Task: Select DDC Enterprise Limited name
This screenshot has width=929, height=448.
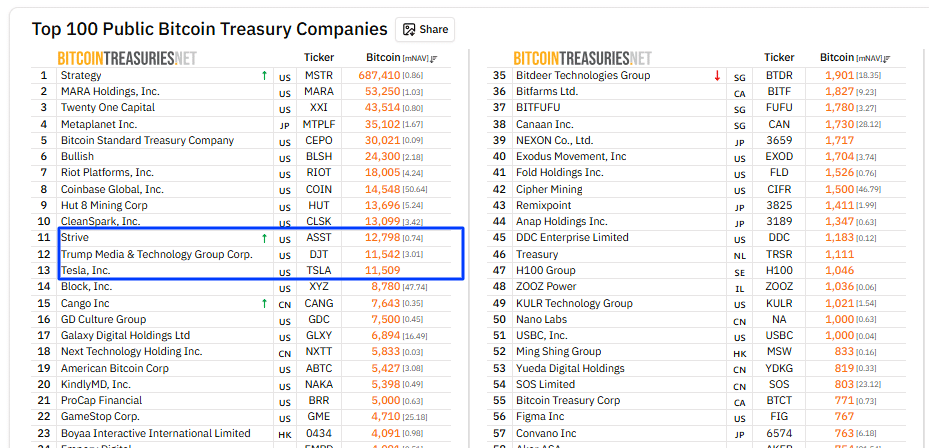Action: coord(572,238)
